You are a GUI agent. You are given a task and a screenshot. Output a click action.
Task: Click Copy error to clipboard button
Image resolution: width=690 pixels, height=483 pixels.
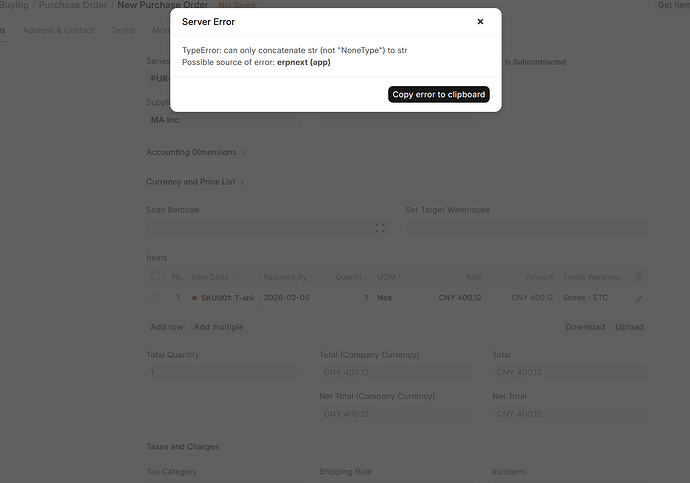[439, 95]
